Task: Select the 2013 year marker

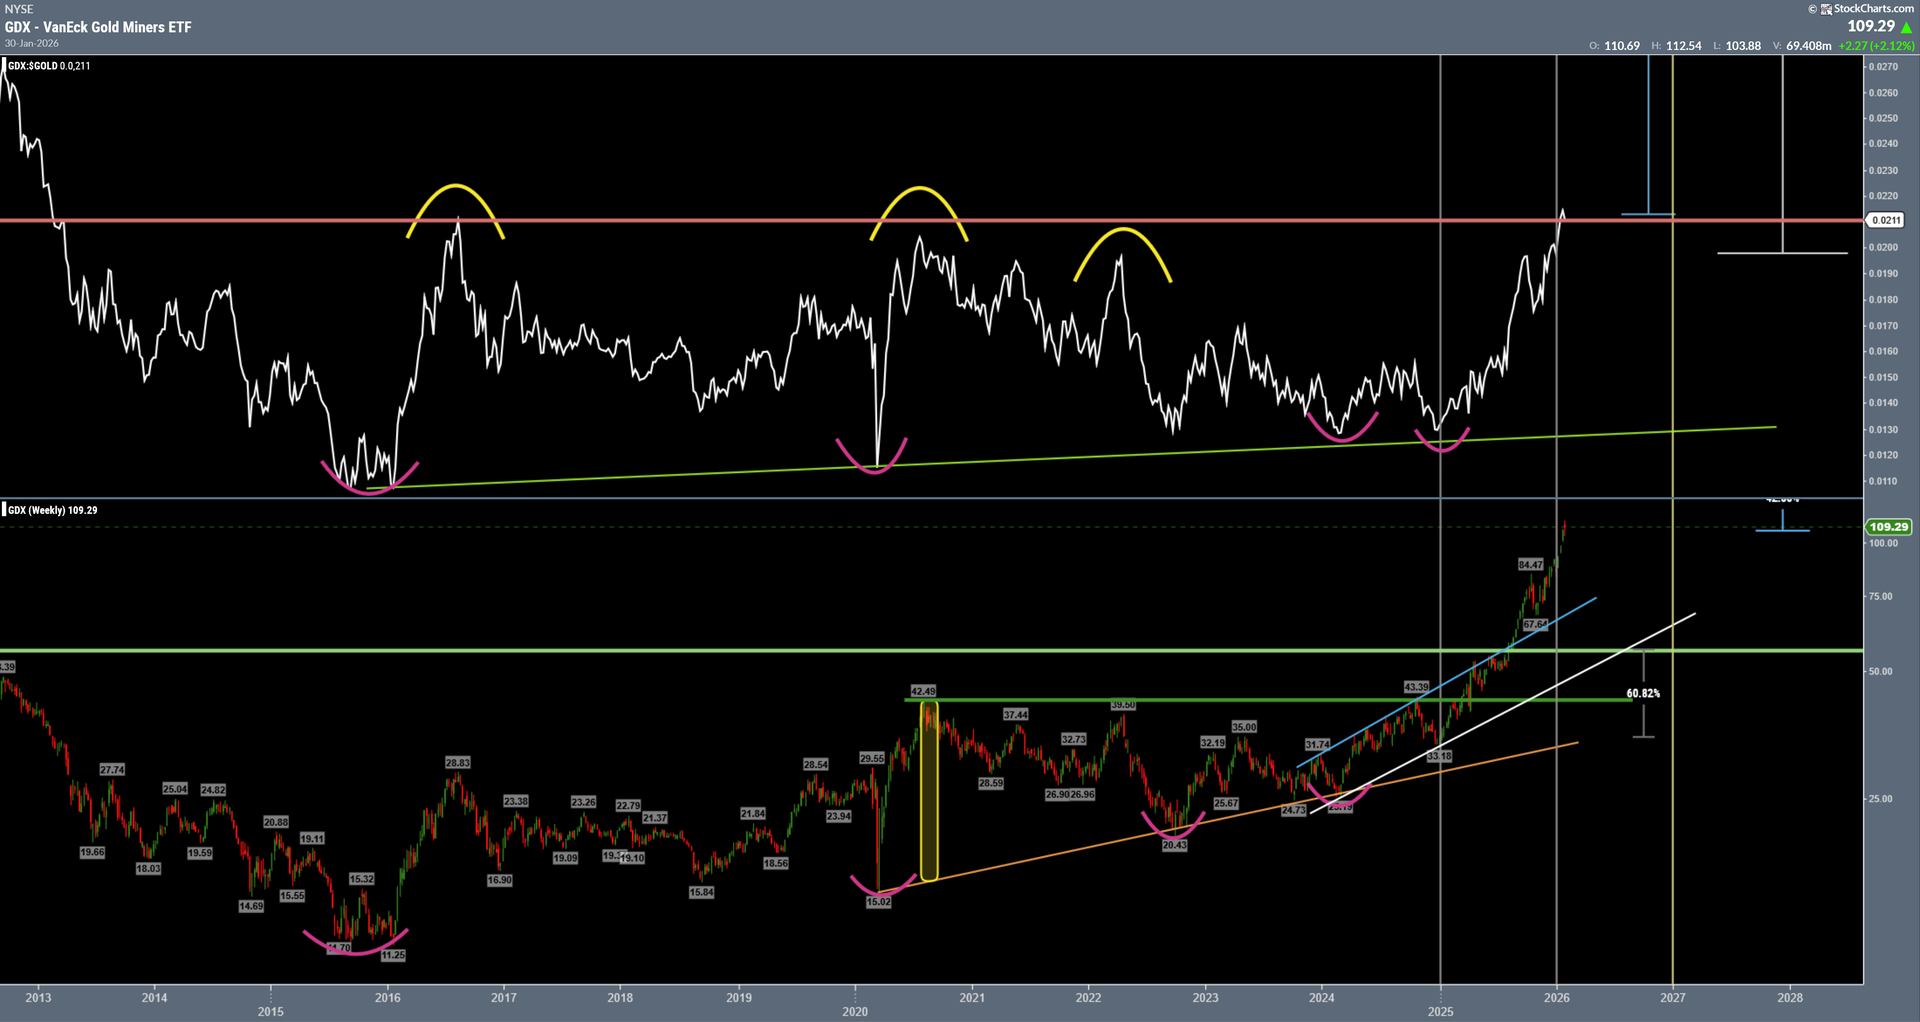Action: point(38,997)
